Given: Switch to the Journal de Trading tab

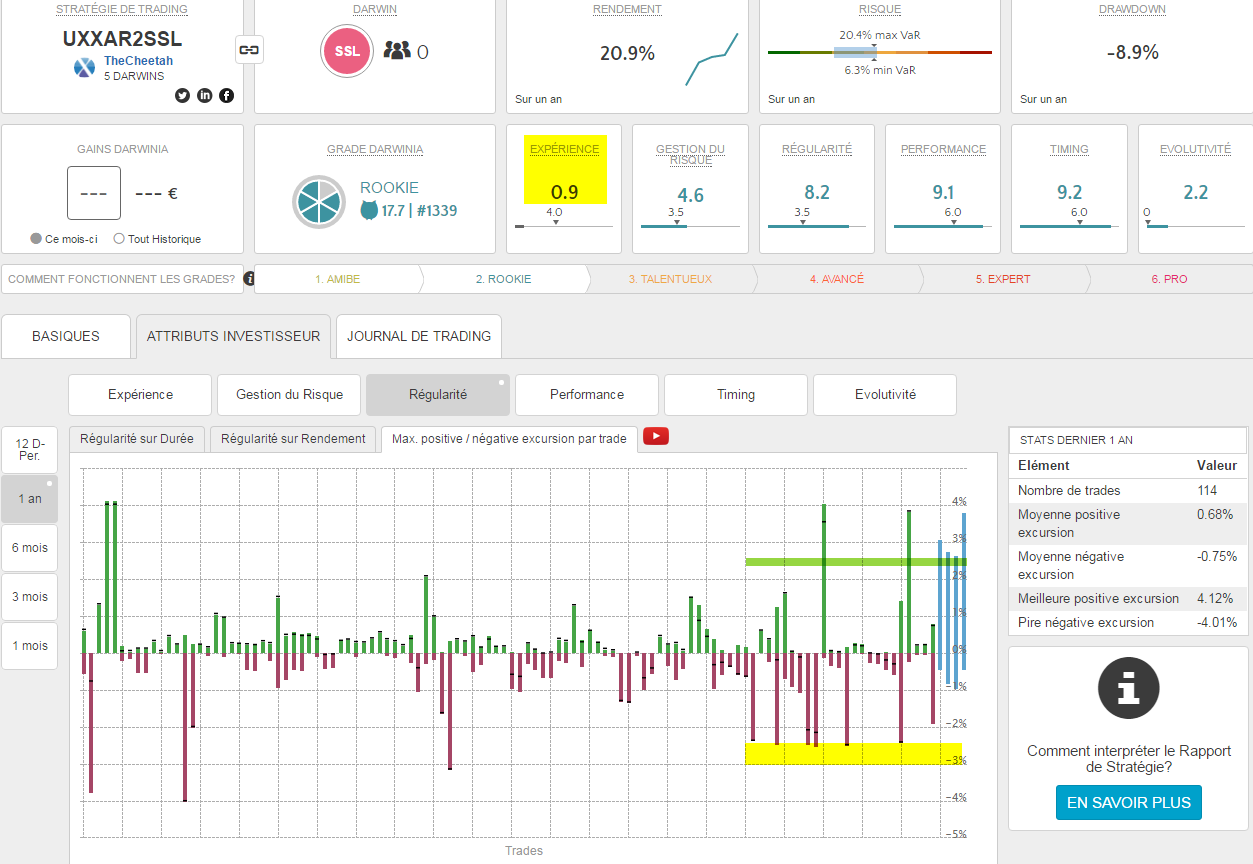Looking at the screenshot, I should 419,336.
